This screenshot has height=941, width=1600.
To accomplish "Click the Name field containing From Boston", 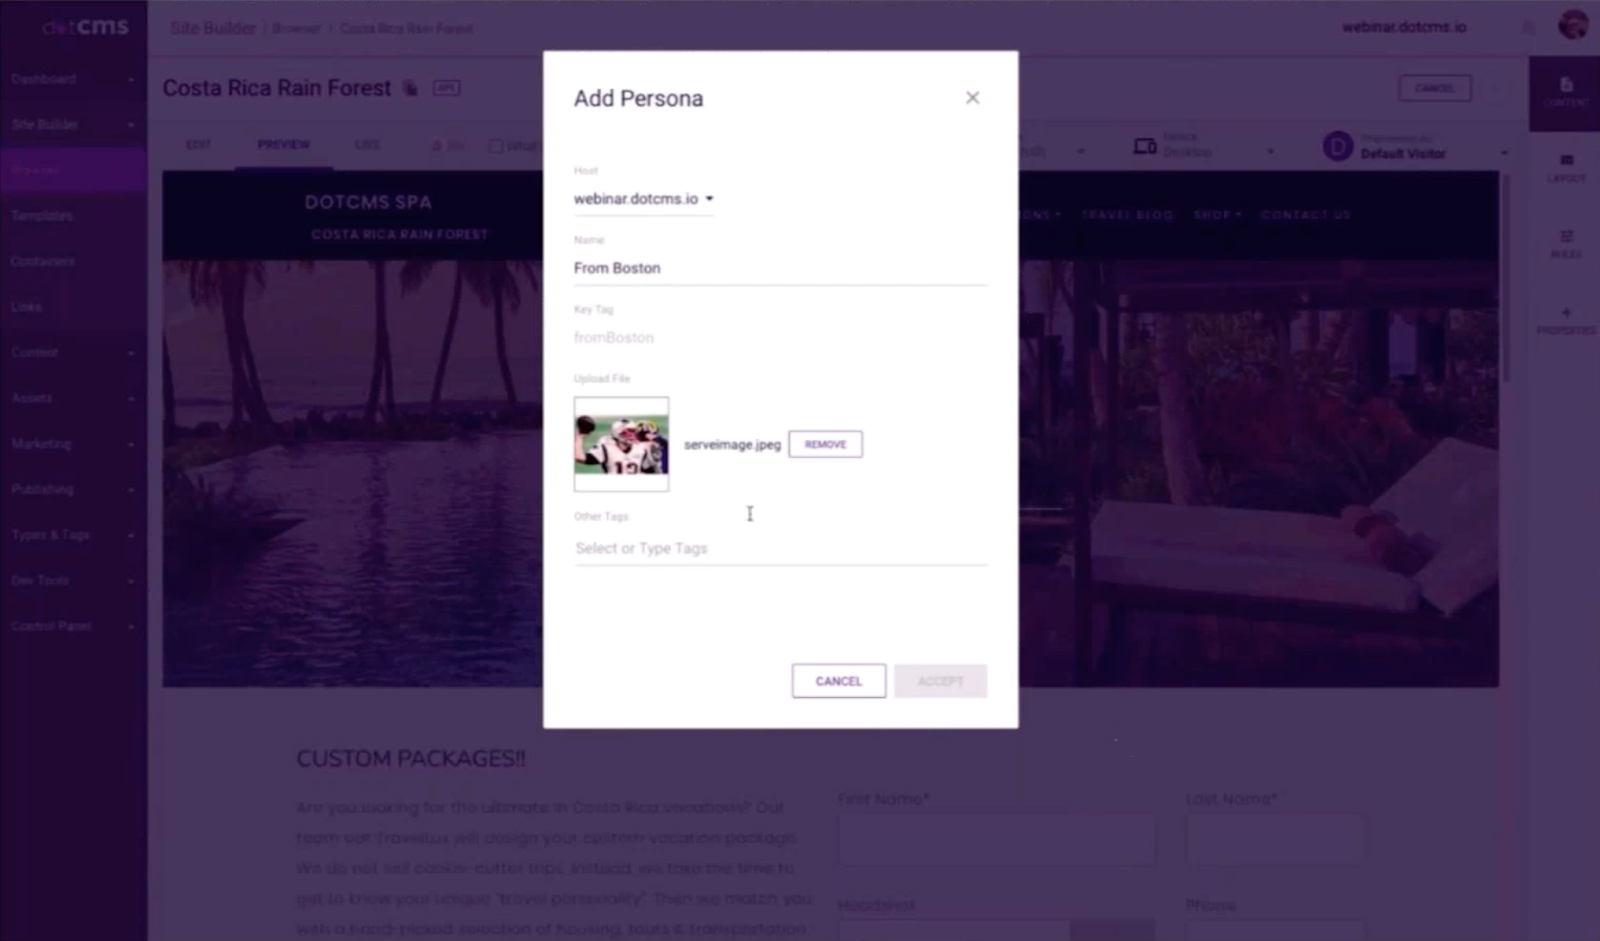I will coord(780,268).
